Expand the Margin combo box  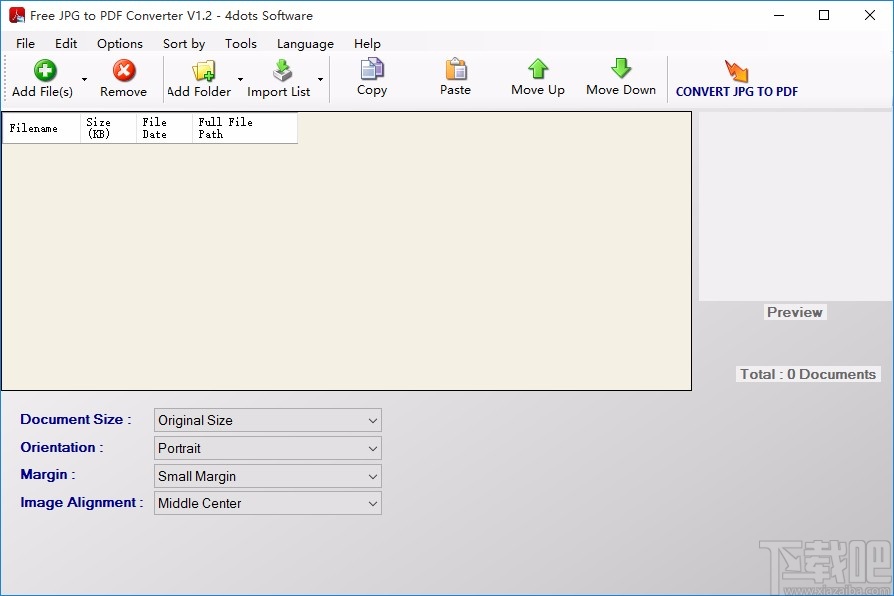(372, 476)
